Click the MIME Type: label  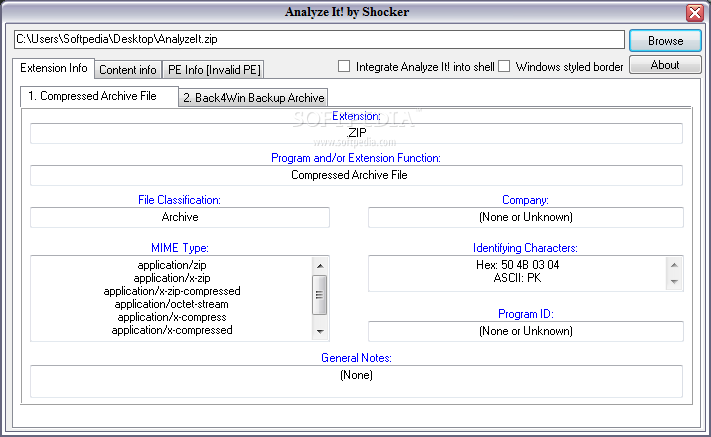point(180,248)
